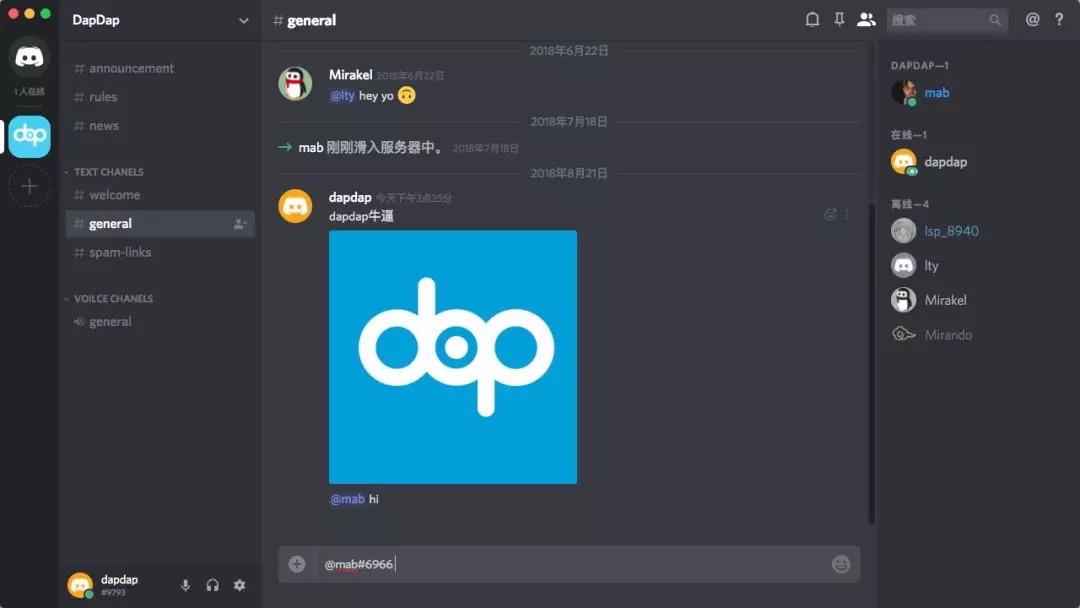Click the @lty mention in message
1080x608 pixels.
[x=342, y=96]
